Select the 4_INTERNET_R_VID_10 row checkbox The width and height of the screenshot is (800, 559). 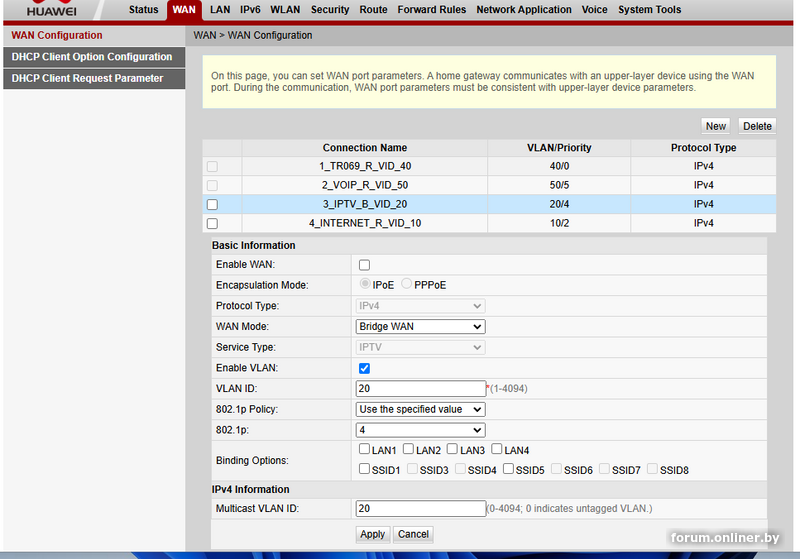[211, 223]
